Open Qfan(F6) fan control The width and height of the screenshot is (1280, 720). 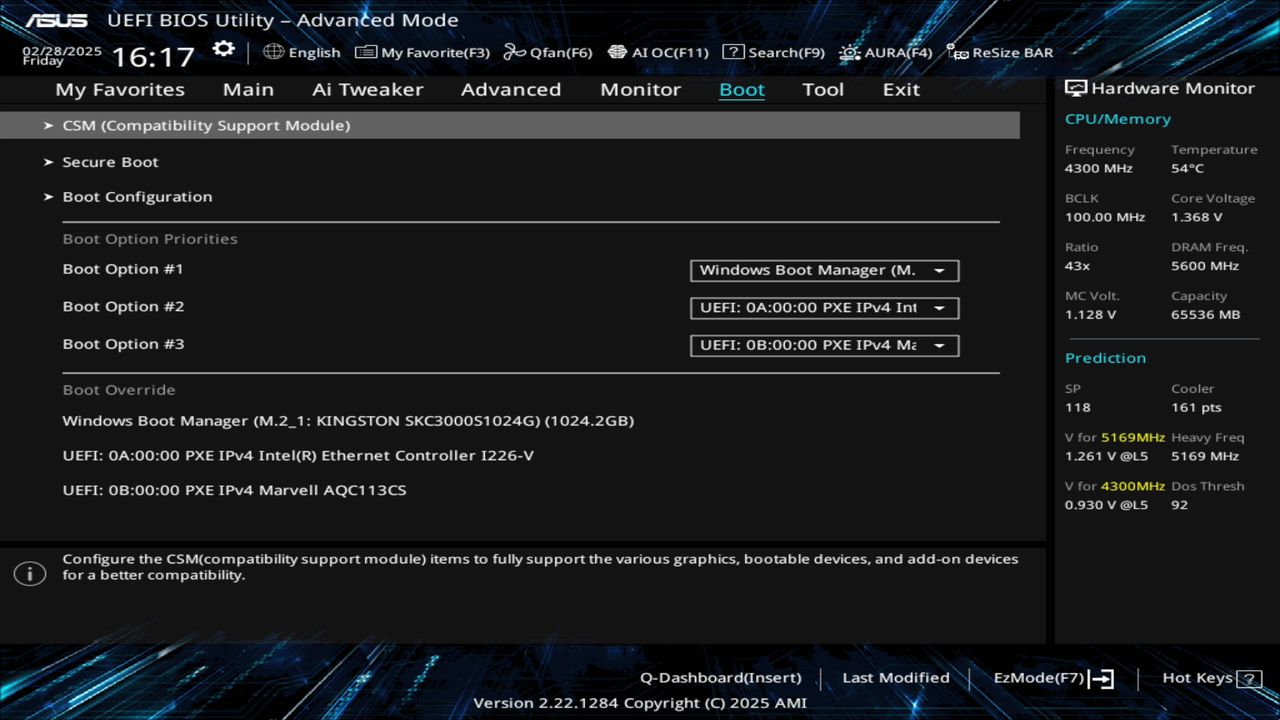(548, 52)
